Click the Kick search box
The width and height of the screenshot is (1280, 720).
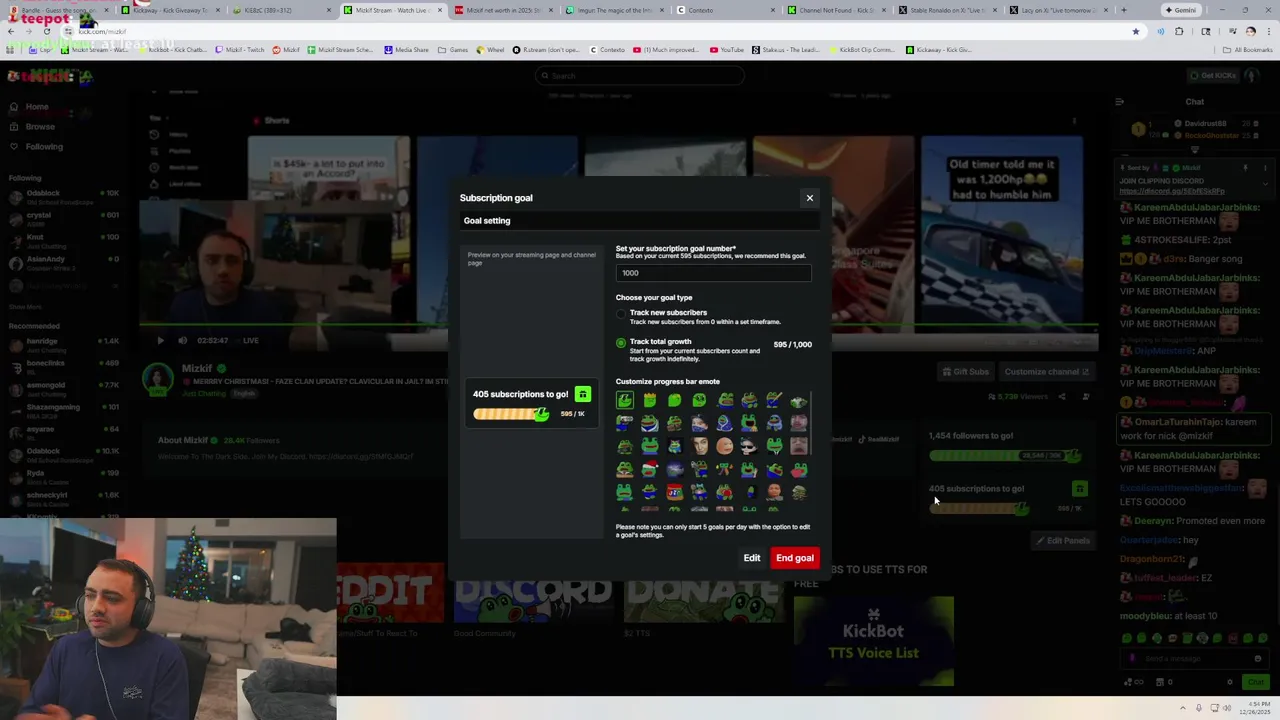tap(640, 76)
